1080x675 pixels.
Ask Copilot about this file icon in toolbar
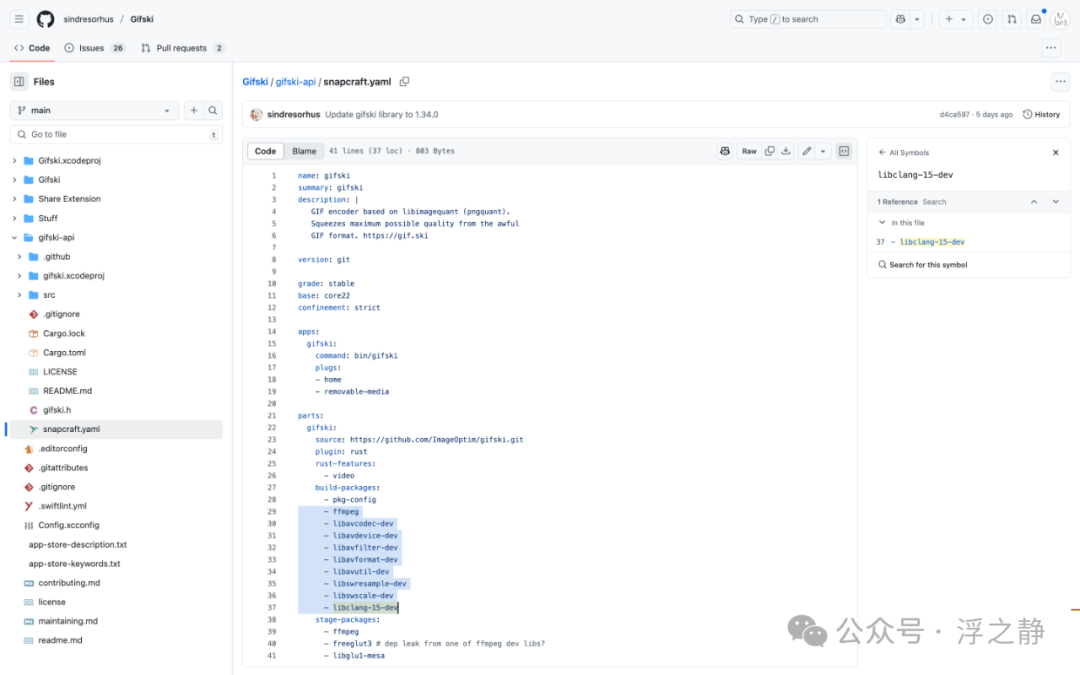click(725, 151)
